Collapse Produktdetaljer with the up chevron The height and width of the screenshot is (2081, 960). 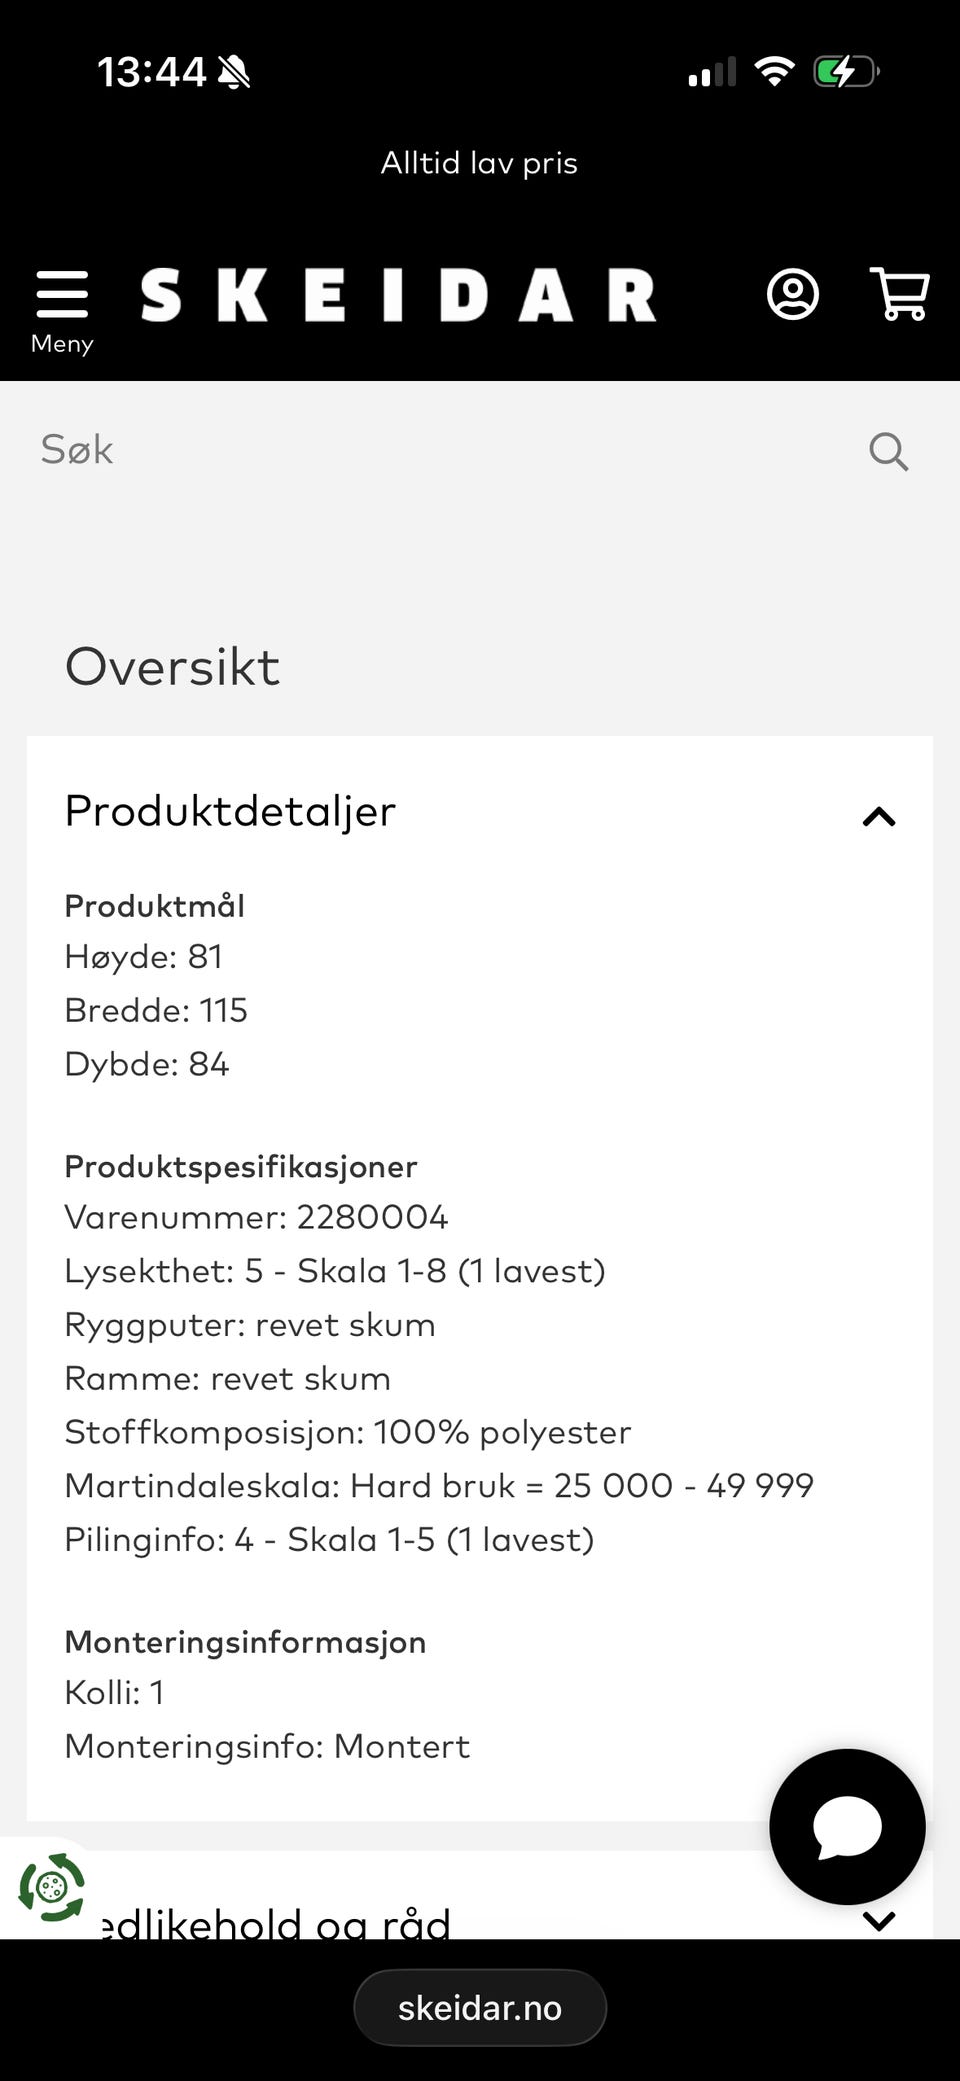(879, 817)
